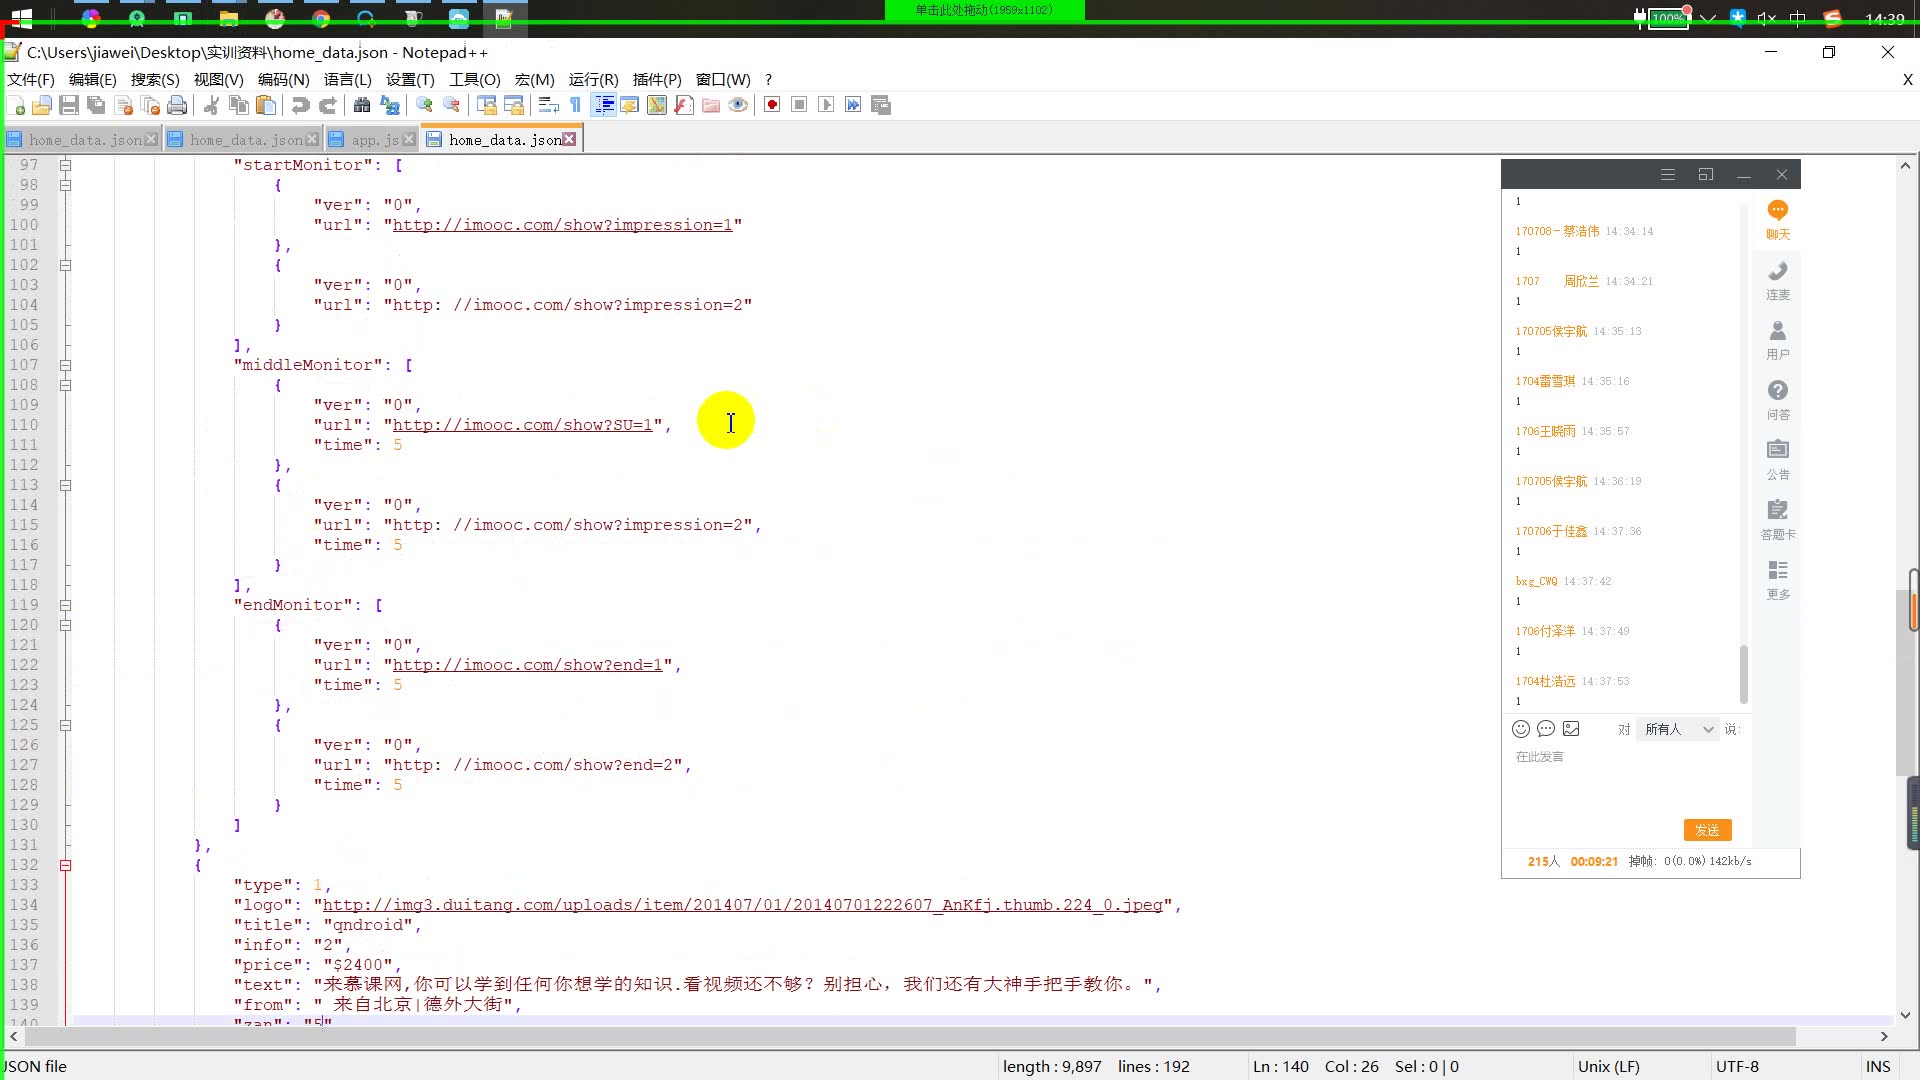
Task: Click the 在此发言 chat message input
Action: pos(1625,780)
